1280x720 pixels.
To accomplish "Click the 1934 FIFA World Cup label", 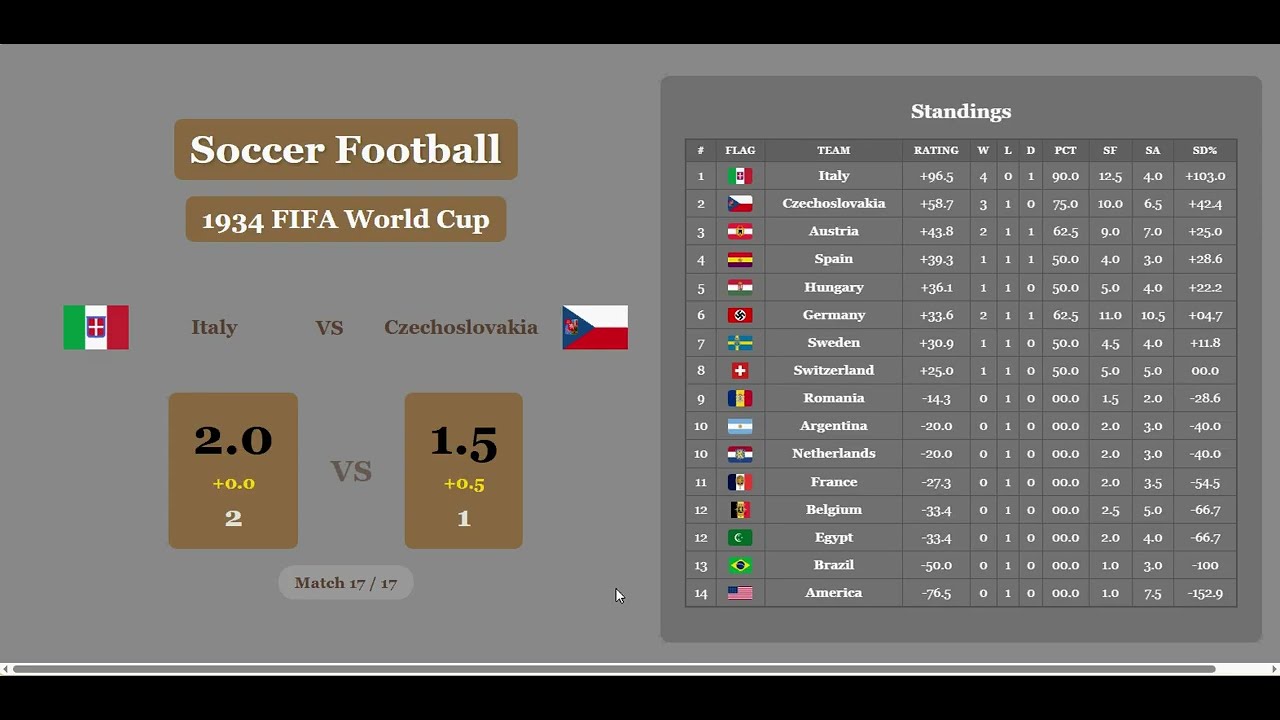I will click(346, 219).
